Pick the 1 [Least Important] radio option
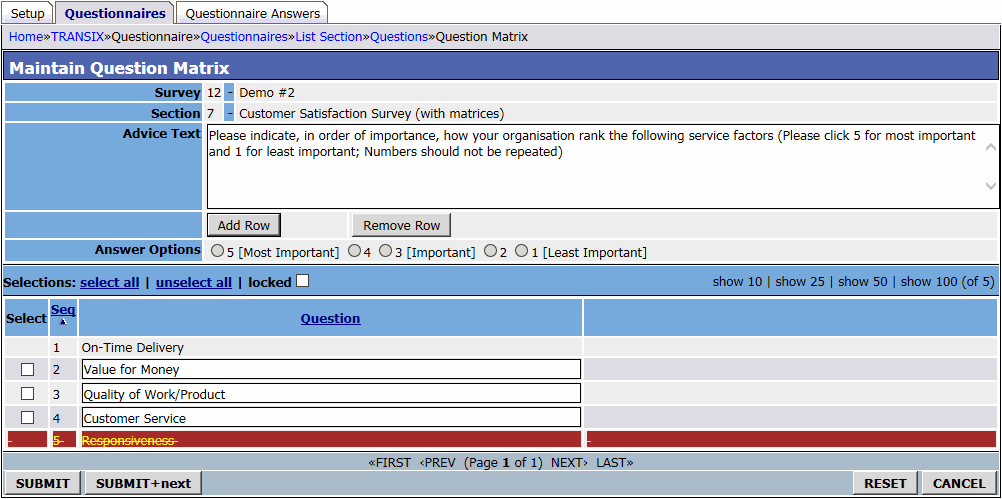This screenshot has width=1002, height=499. pyautogui.click(x=521, y=252)
